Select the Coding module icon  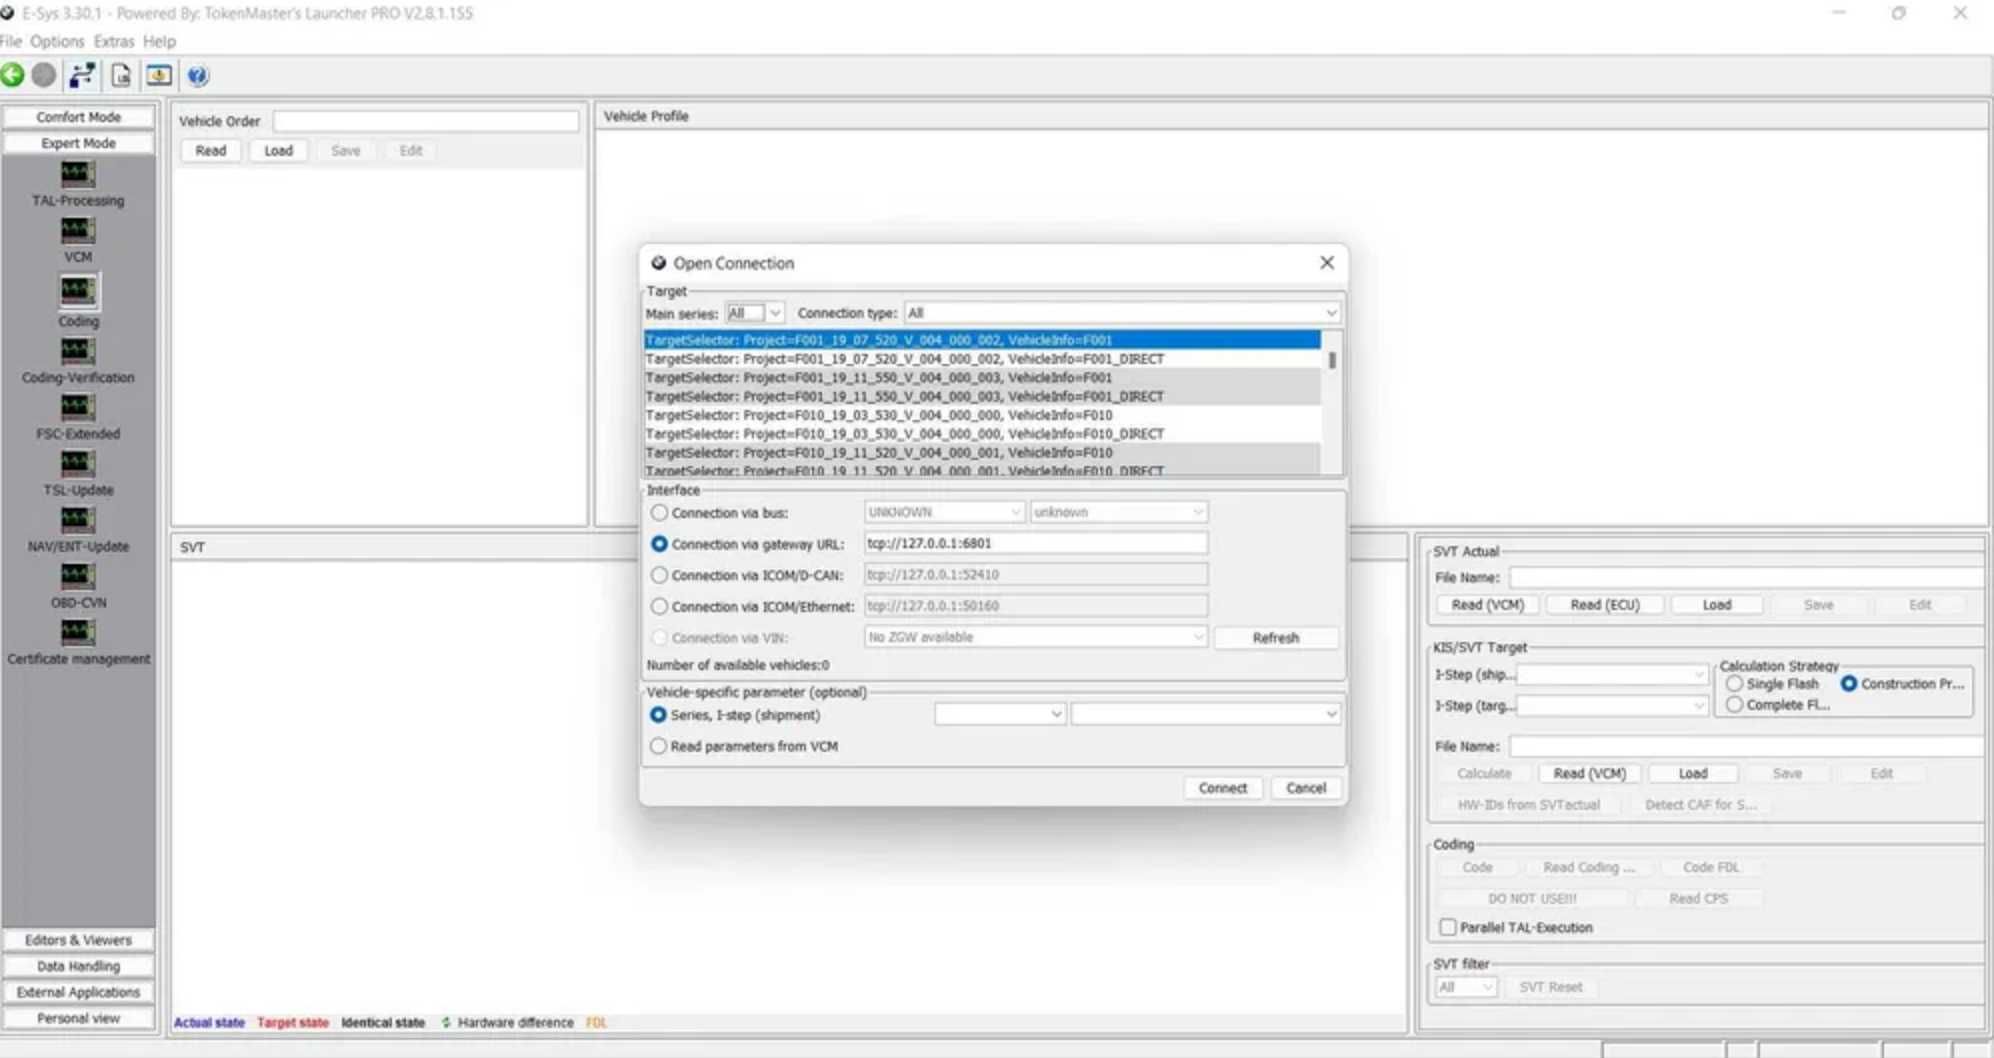[78, 291]
